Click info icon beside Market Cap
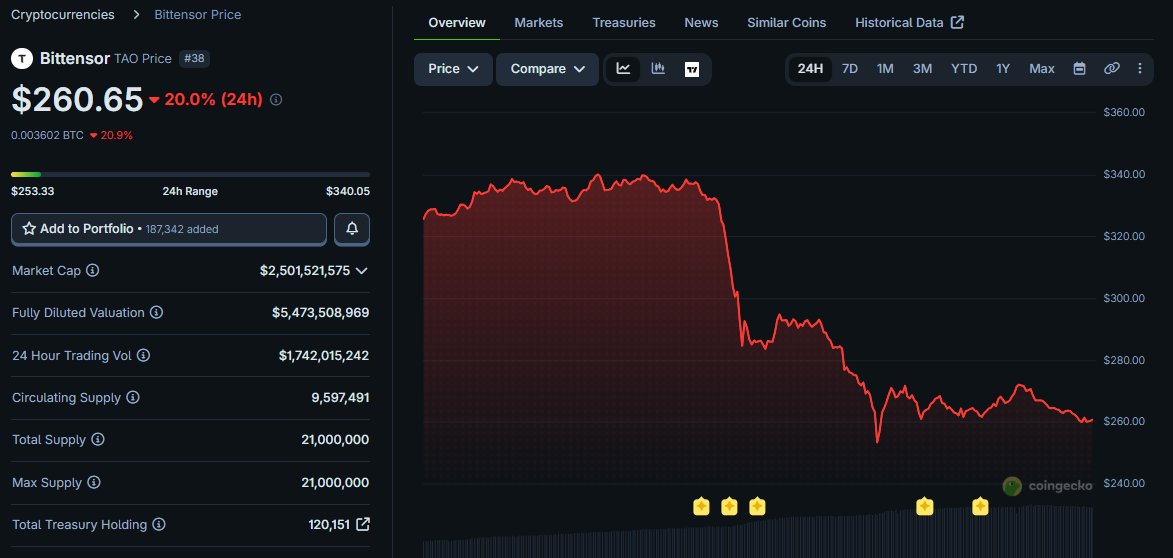The height and width of the screenshot is (558, 1173). click(93, 271)
